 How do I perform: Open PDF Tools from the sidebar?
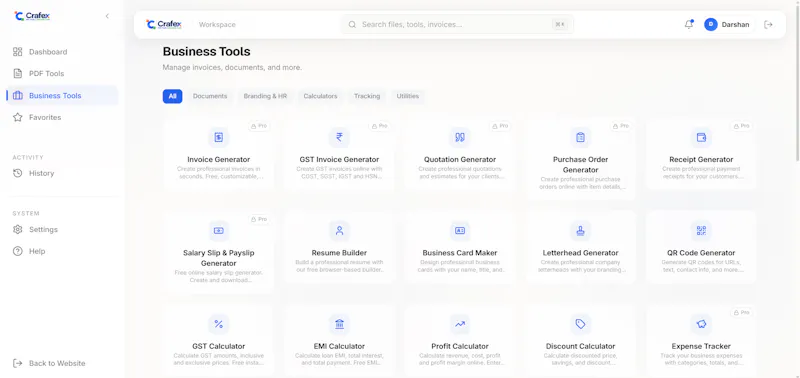tap(62, 73)
